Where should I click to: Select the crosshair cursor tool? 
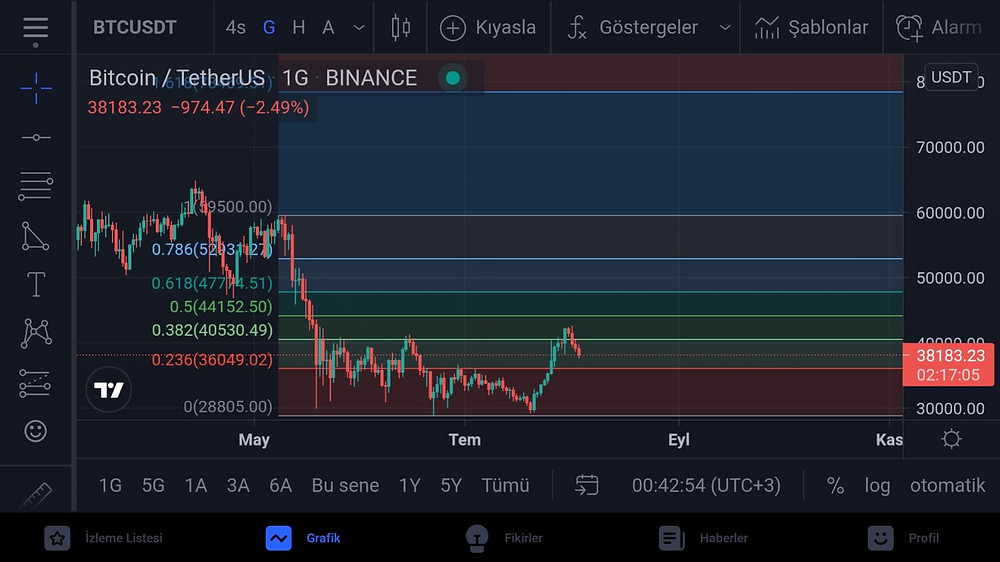(36, 87)
